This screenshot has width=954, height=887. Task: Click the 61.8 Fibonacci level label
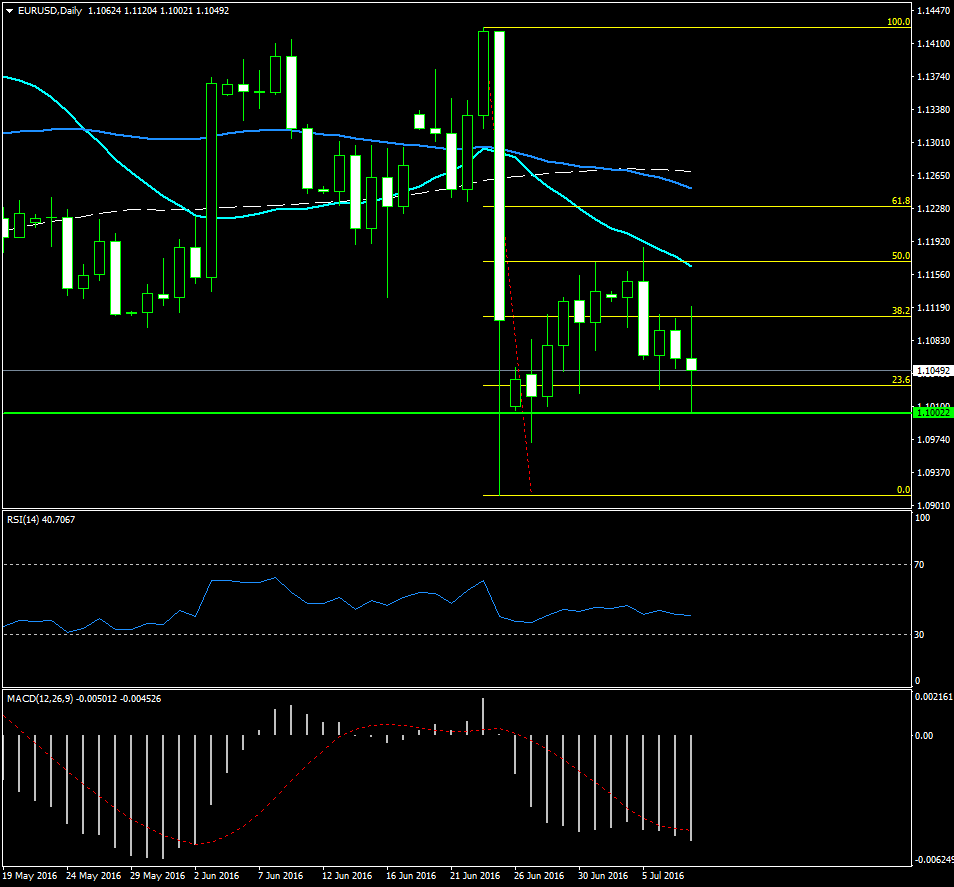[900, 201]
